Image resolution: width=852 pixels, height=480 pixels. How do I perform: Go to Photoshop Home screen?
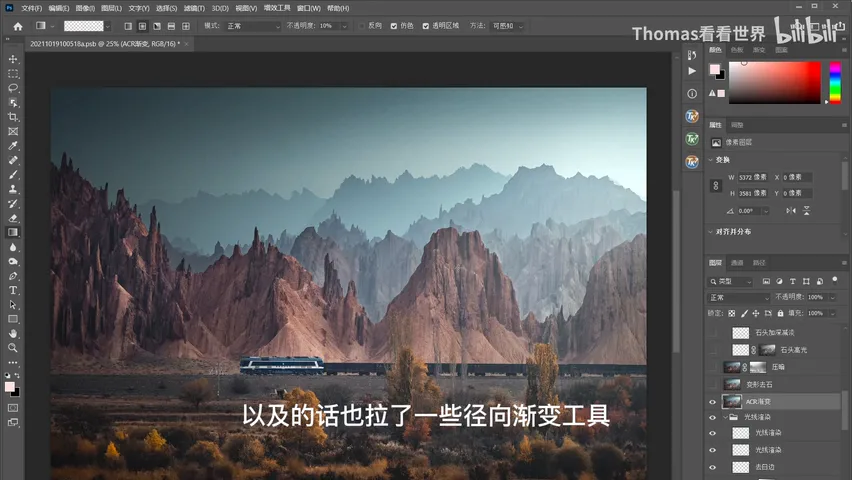pos(18,26)
